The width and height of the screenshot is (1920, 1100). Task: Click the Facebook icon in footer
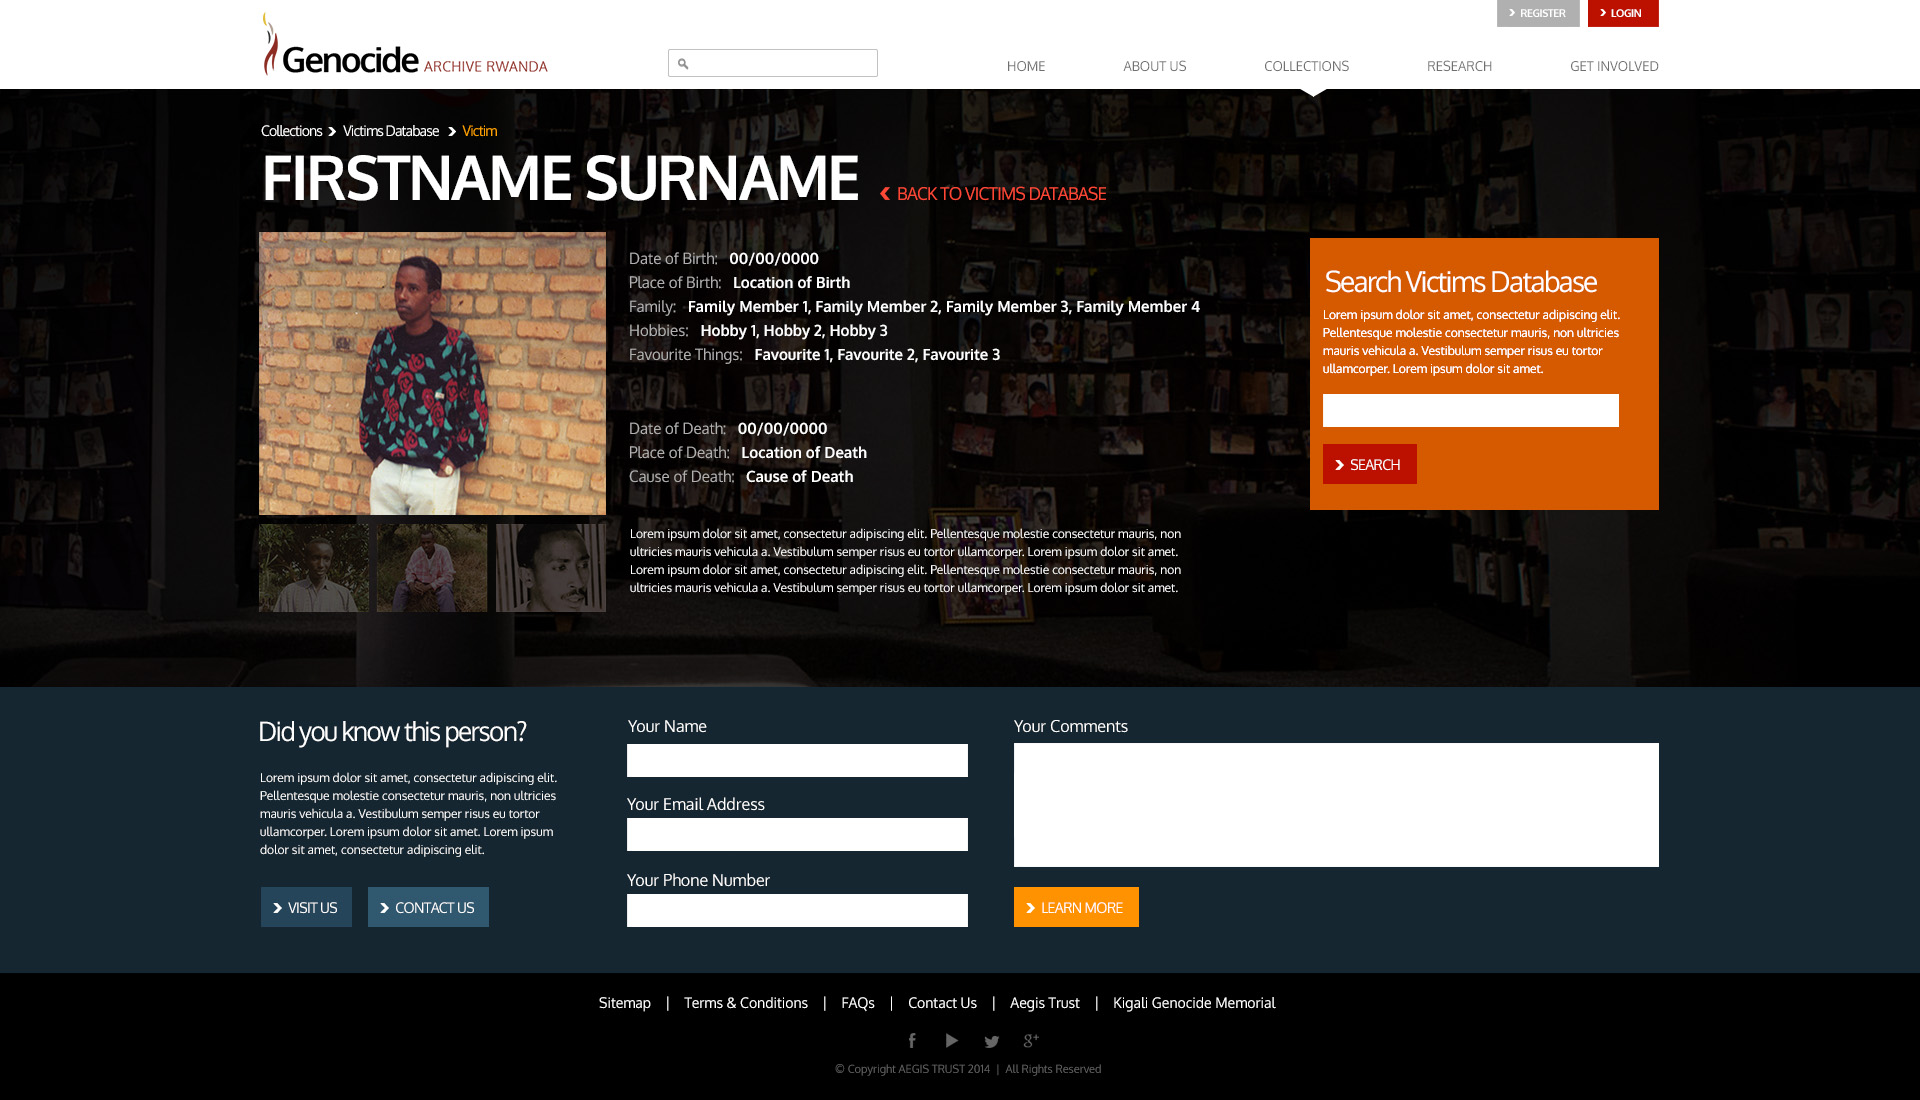coord(912,1041)
